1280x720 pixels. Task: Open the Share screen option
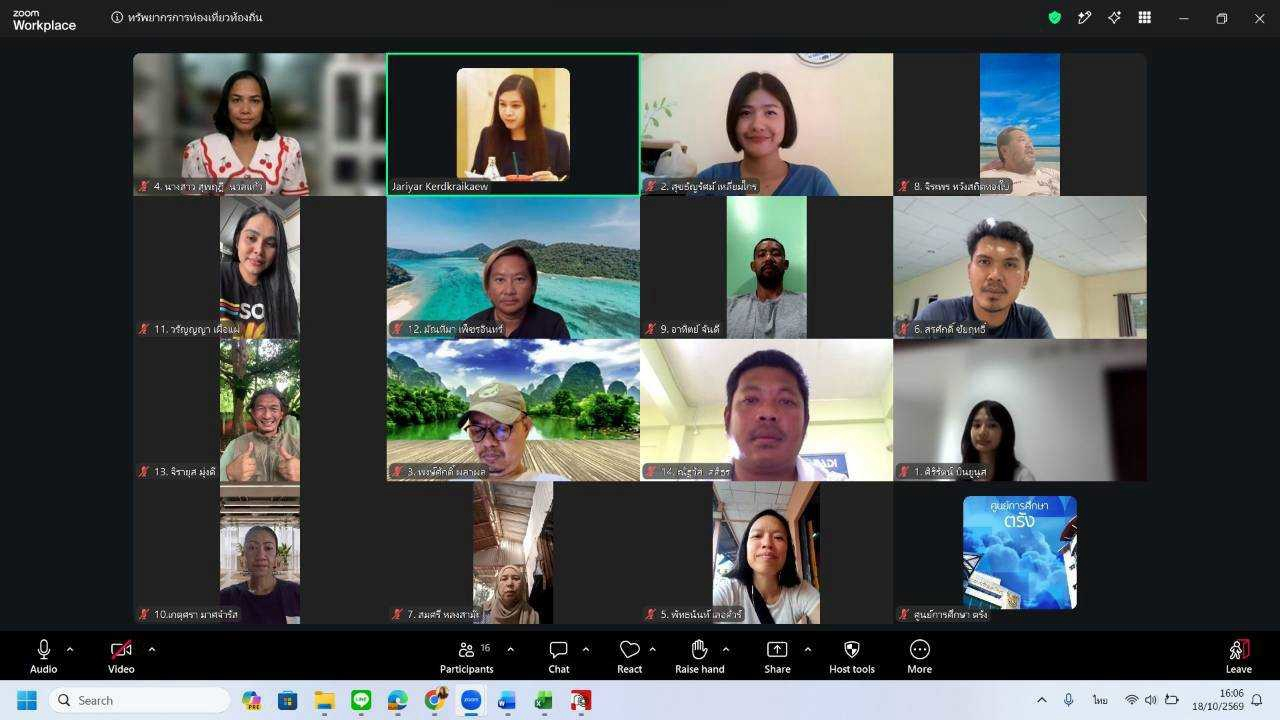pyautogui.click(x=777, y=657)
